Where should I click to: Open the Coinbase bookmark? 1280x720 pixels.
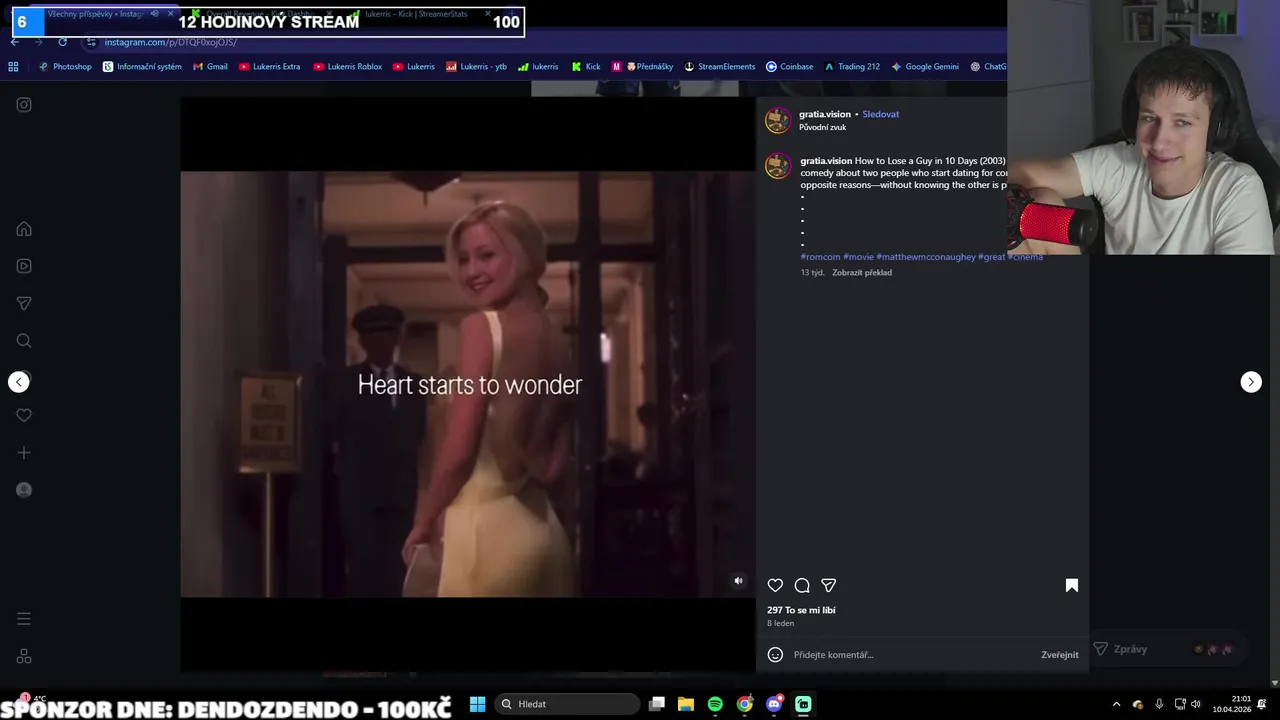[x=789, y=67]
